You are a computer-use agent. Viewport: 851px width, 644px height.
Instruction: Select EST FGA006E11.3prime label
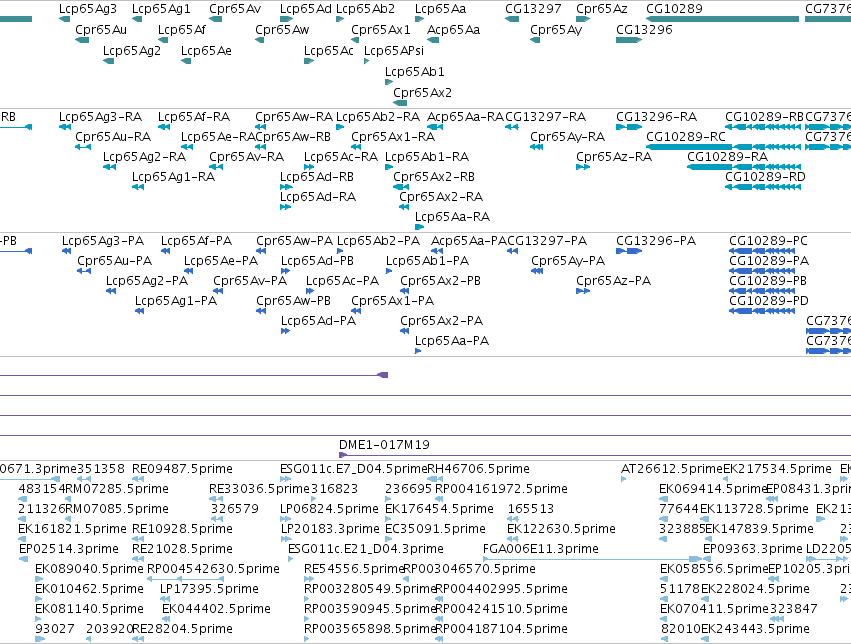pos(541,549)
